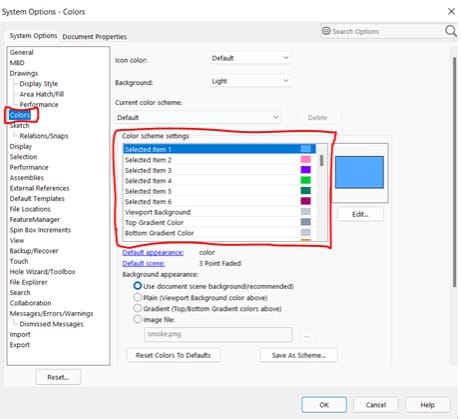Open the Default scene link
461x419 pixels.
click(143, 263)
